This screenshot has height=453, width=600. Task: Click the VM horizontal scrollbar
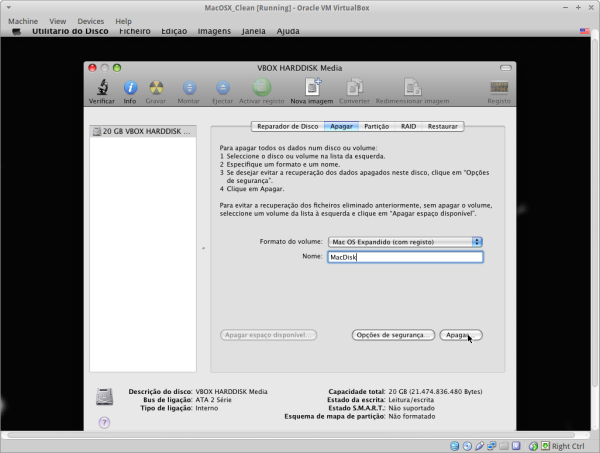point(291,435)
